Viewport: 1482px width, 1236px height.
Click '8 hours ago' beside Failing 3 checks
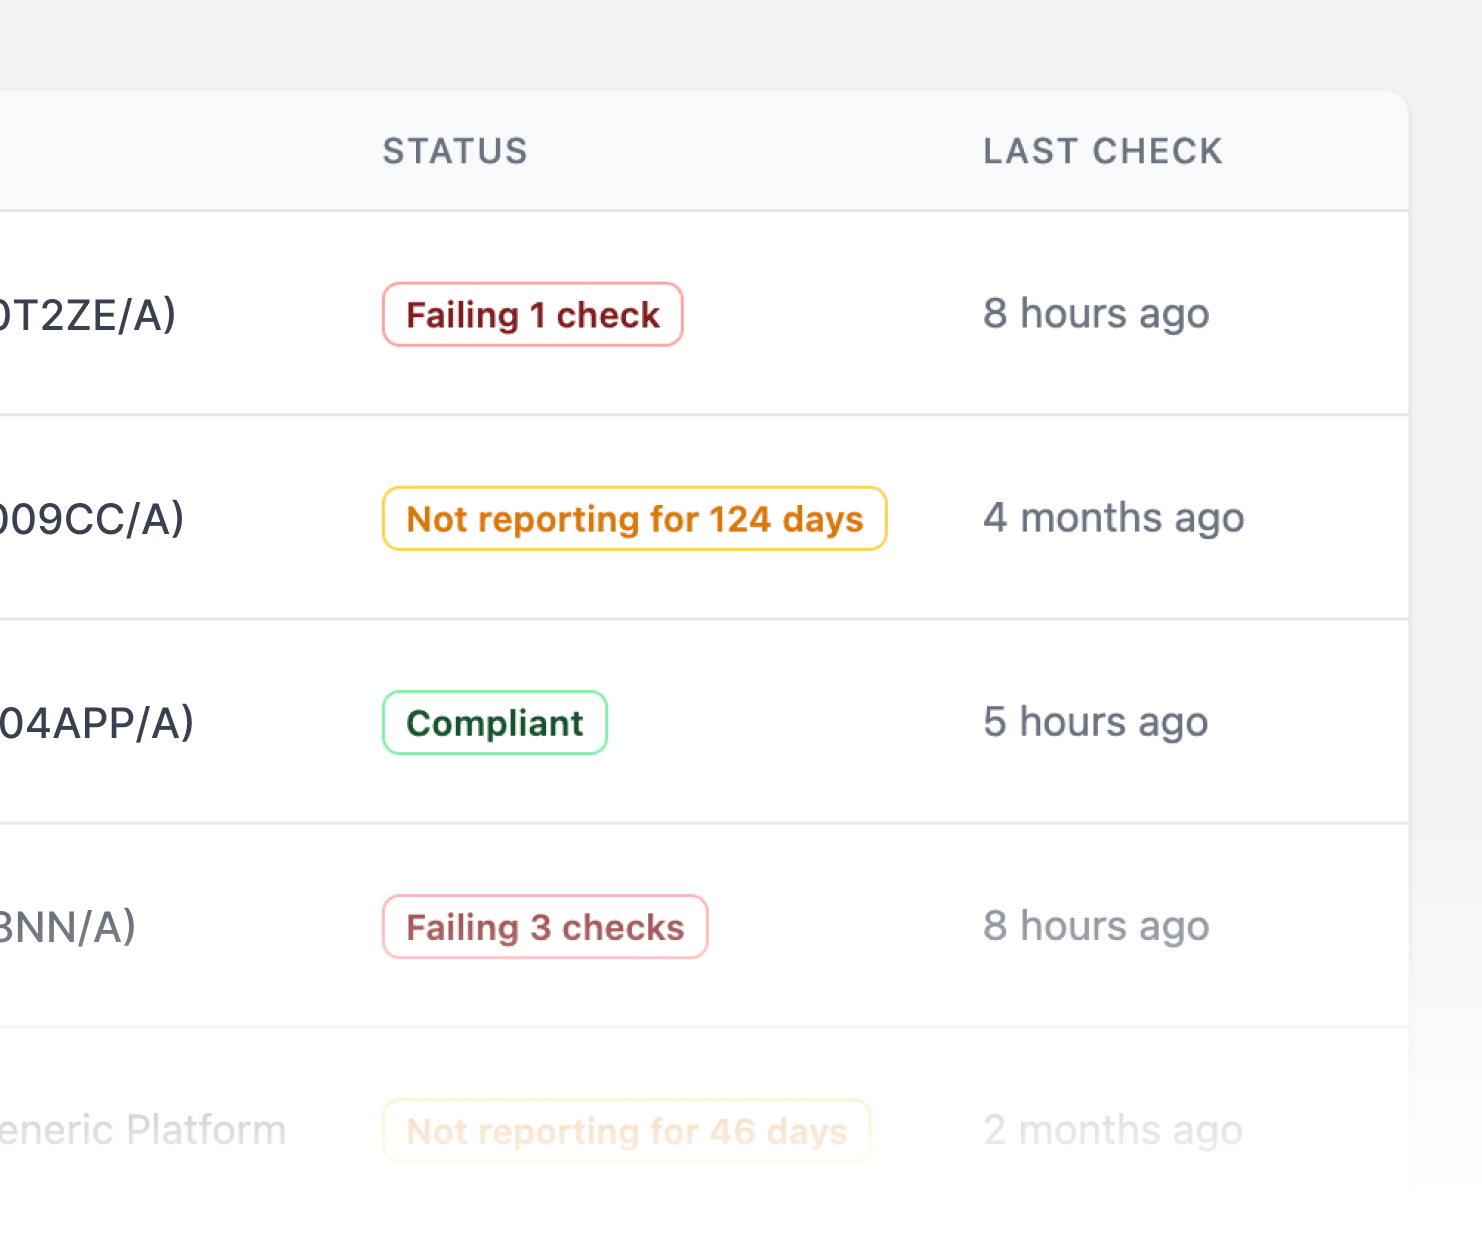(x=1096, y=926)
